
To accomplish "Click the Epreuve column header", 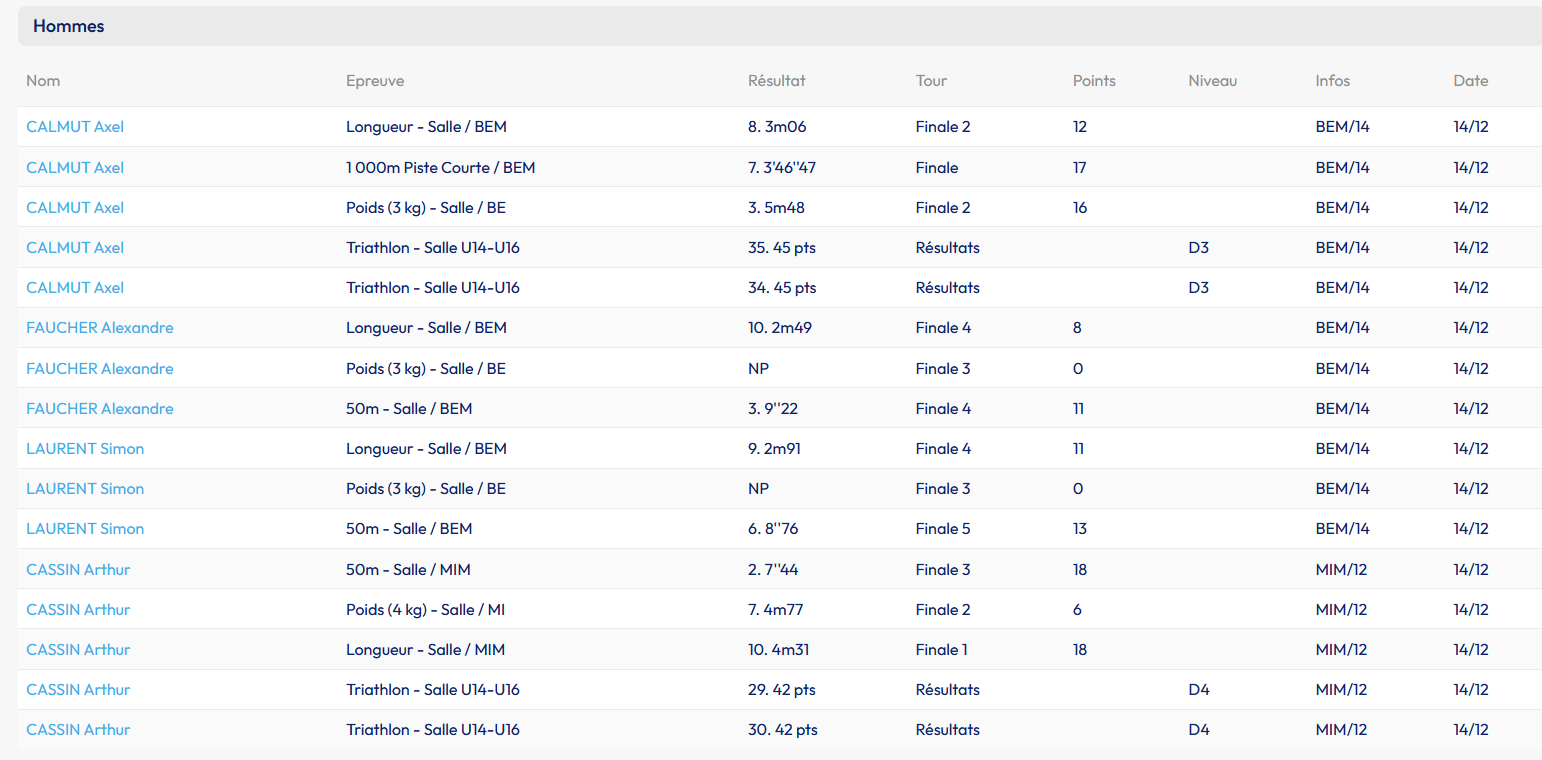I will click(375, 81).
